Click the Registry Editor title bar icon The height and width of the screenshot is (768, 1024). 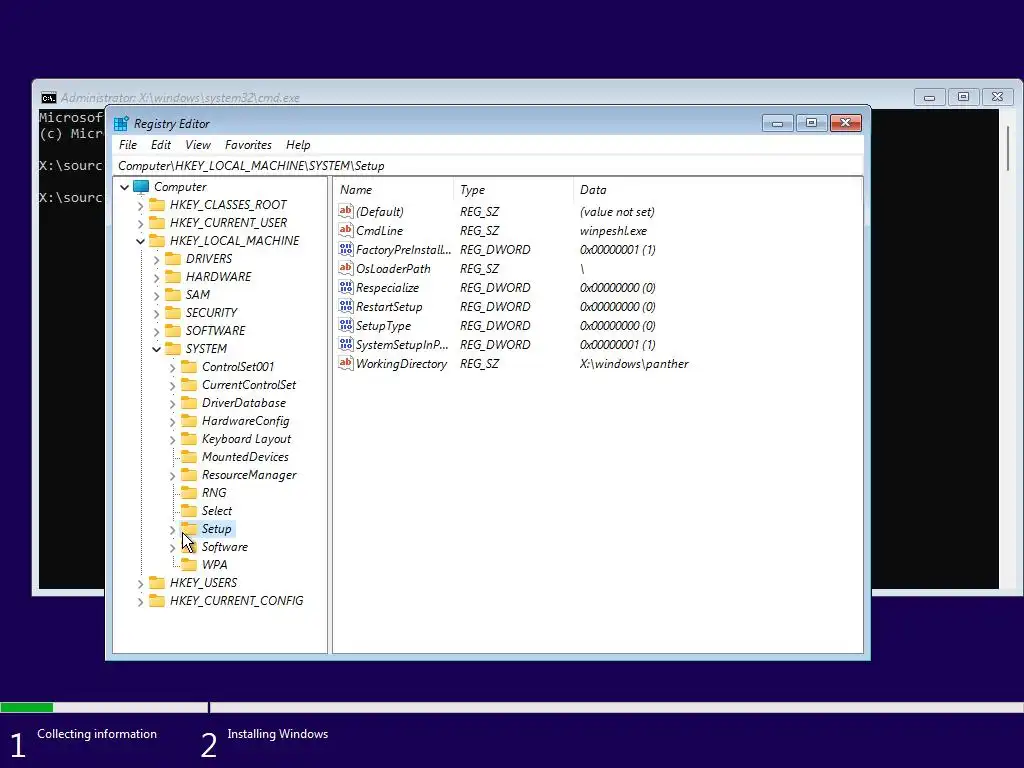[121, 123]
